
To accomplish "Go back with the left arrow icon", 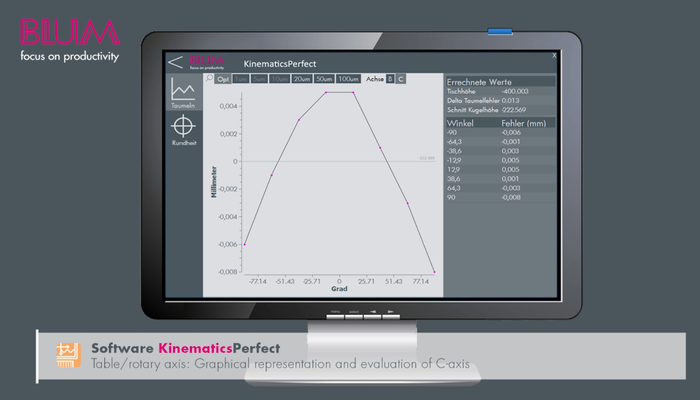I will [175, 62].
